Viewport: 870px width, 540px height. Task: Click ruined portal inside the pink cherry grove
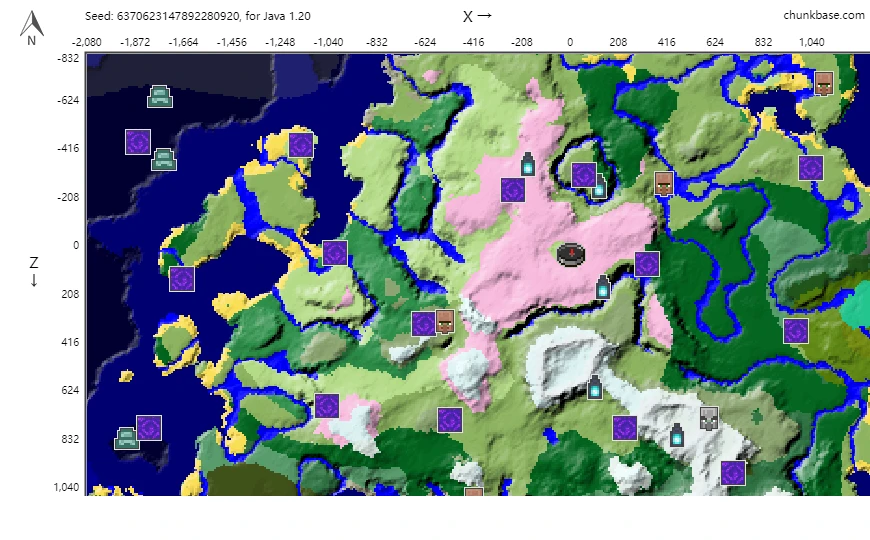[x=513, y=190]
